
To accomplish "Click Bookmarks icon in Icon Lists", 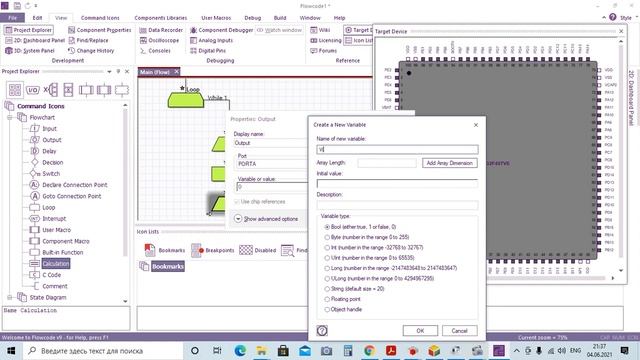I will coord(164,250).
